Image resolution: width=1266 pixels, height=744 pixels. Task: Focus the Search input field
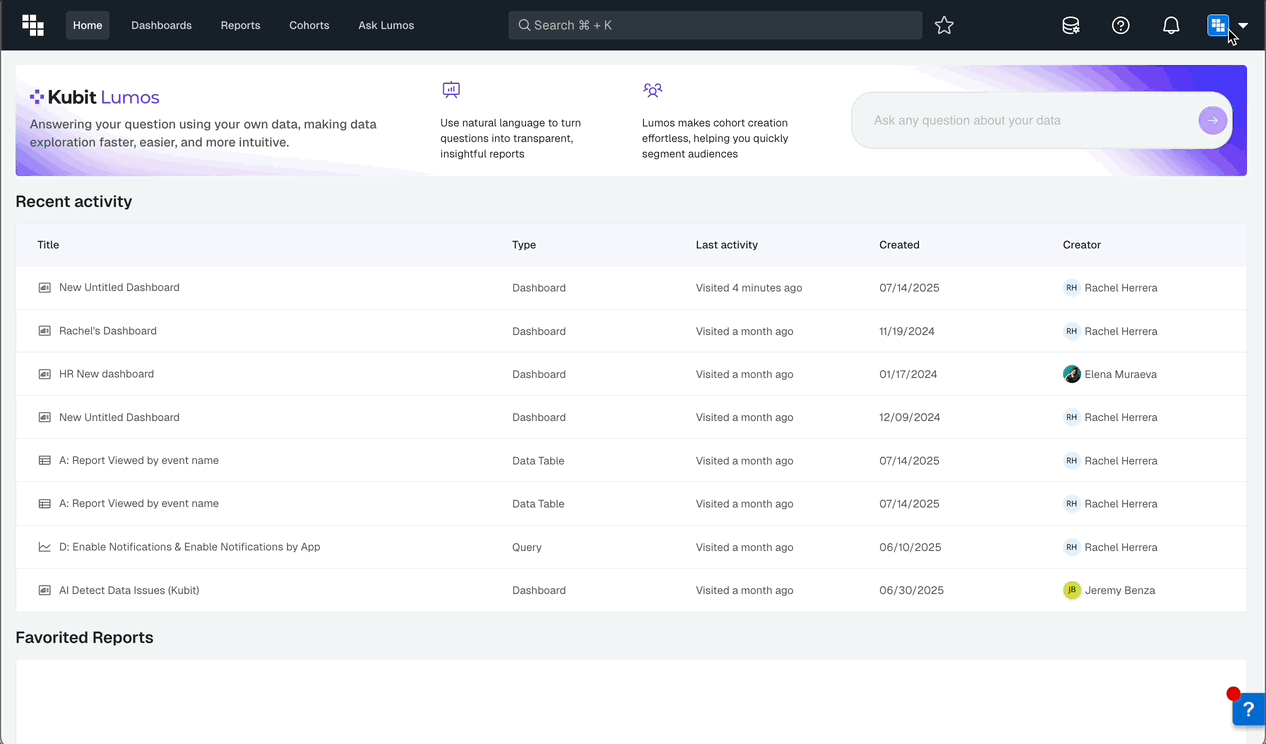click(715, 25)
